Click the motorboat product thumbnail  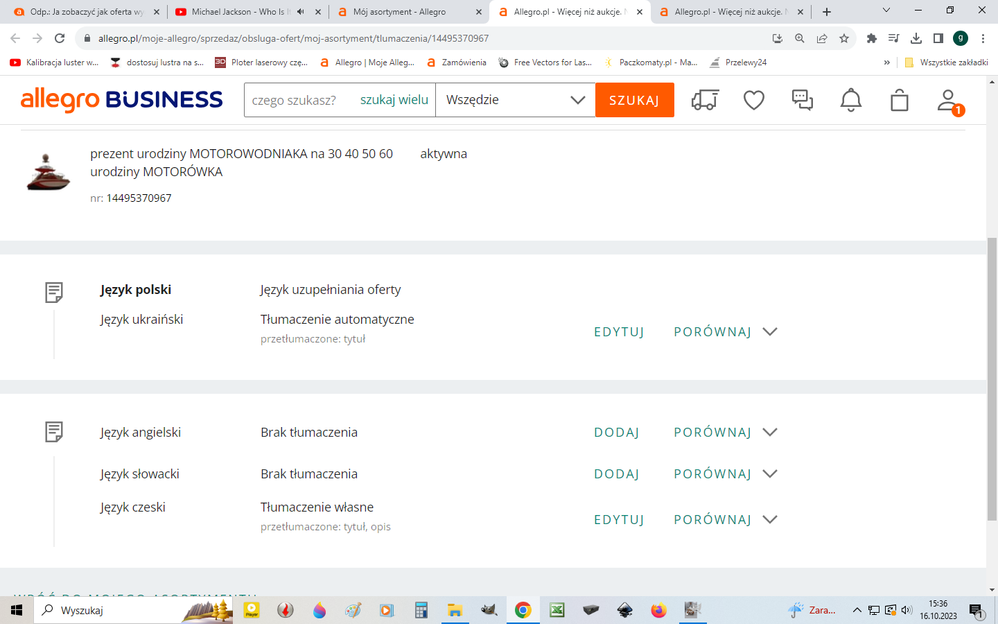pyautogui.click(x=48, y=173)
